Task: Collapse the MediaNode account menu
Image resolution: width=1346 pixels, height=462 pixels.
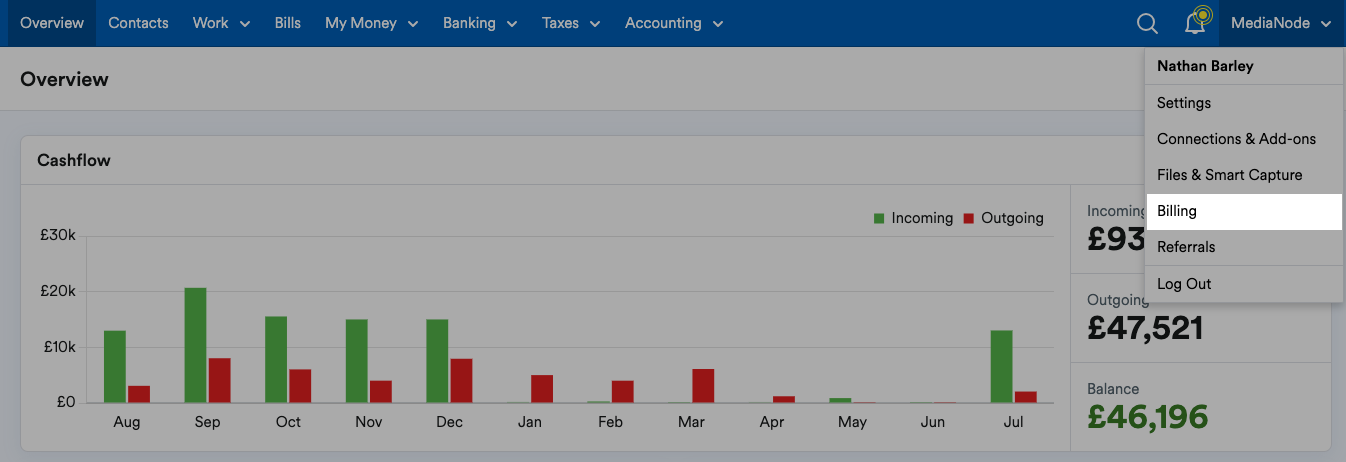Action: [x=1281, y=23]
